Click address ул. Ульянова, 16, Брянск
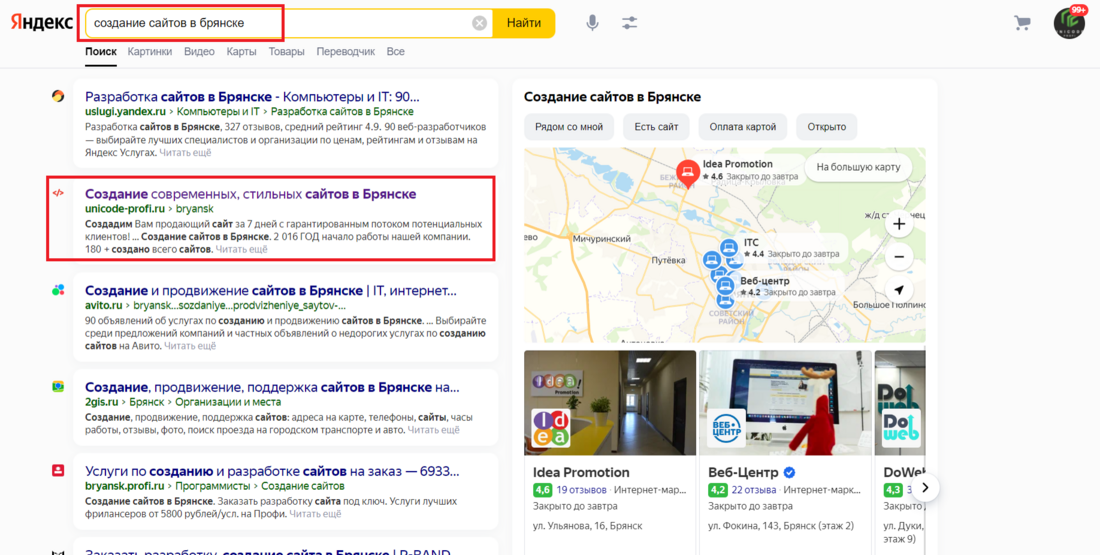Viewport: 1100px width, 555px height. (587, 526)
